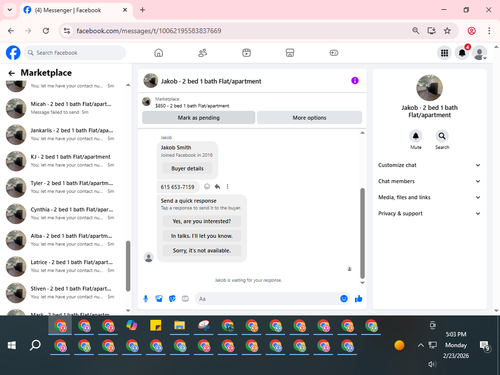Open Sticky Notes from taskbar
The height and width of the screenshot is (375, 500).
coord(156,326)
